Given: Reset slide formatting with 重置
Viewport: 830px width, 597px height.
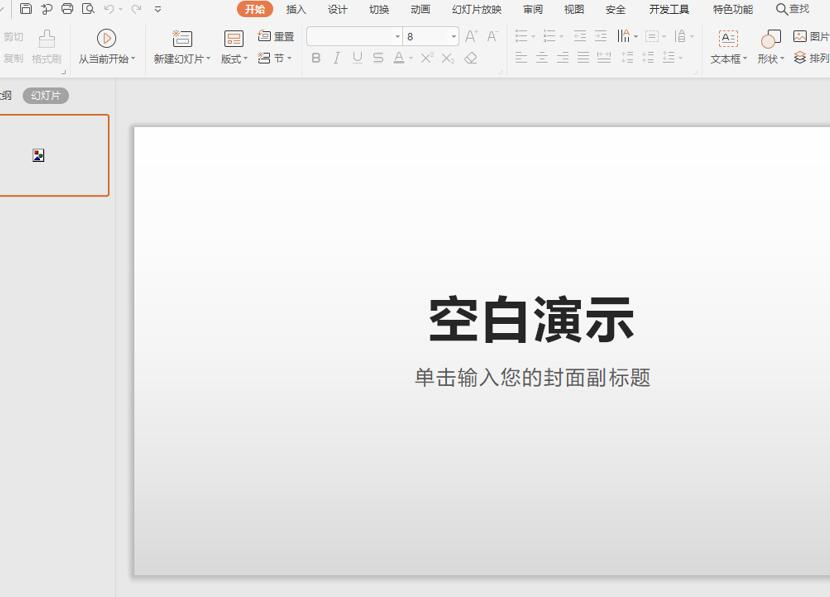Looking at the screenshot, I should 276,35.
